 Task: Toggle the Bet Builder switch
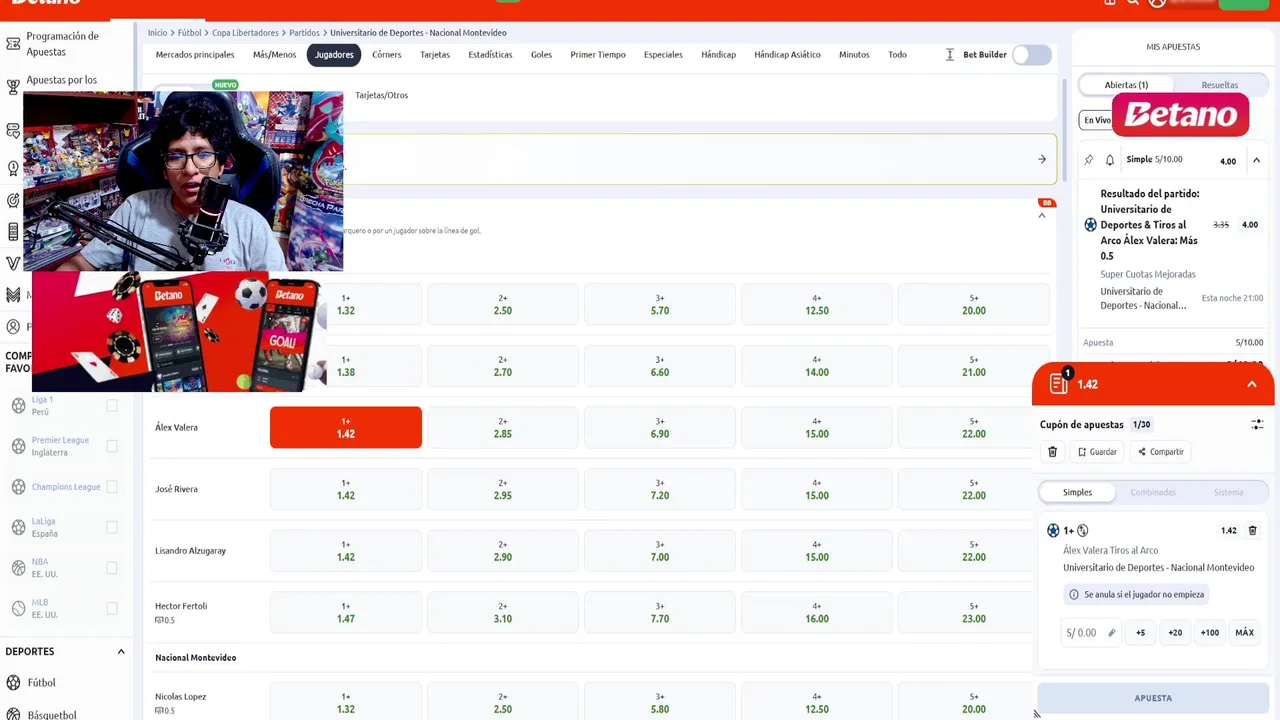click(1032, 55)
